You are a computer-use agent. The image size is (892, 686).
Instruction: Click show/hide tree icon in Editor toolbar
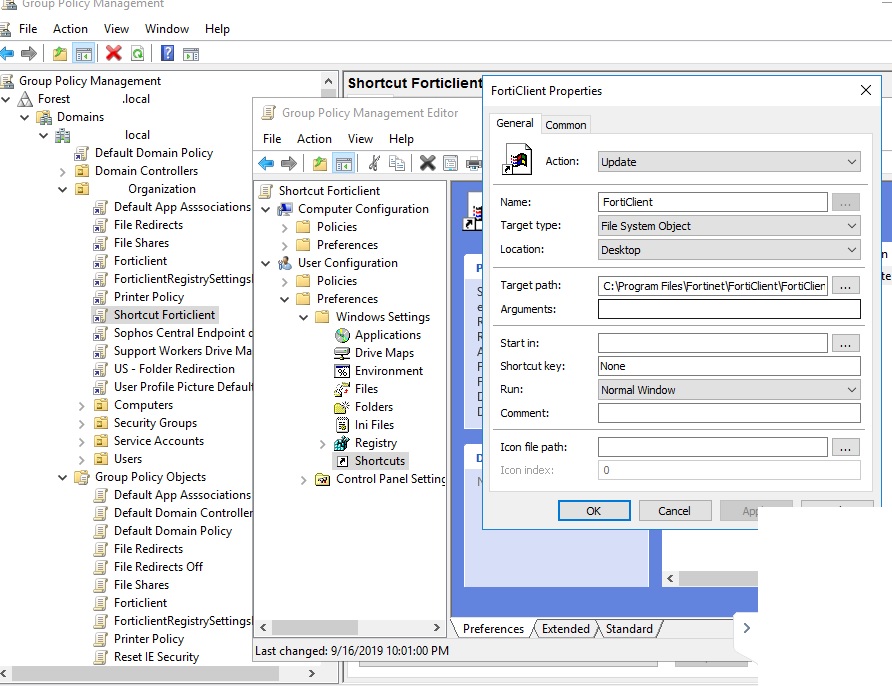point(344,164)
